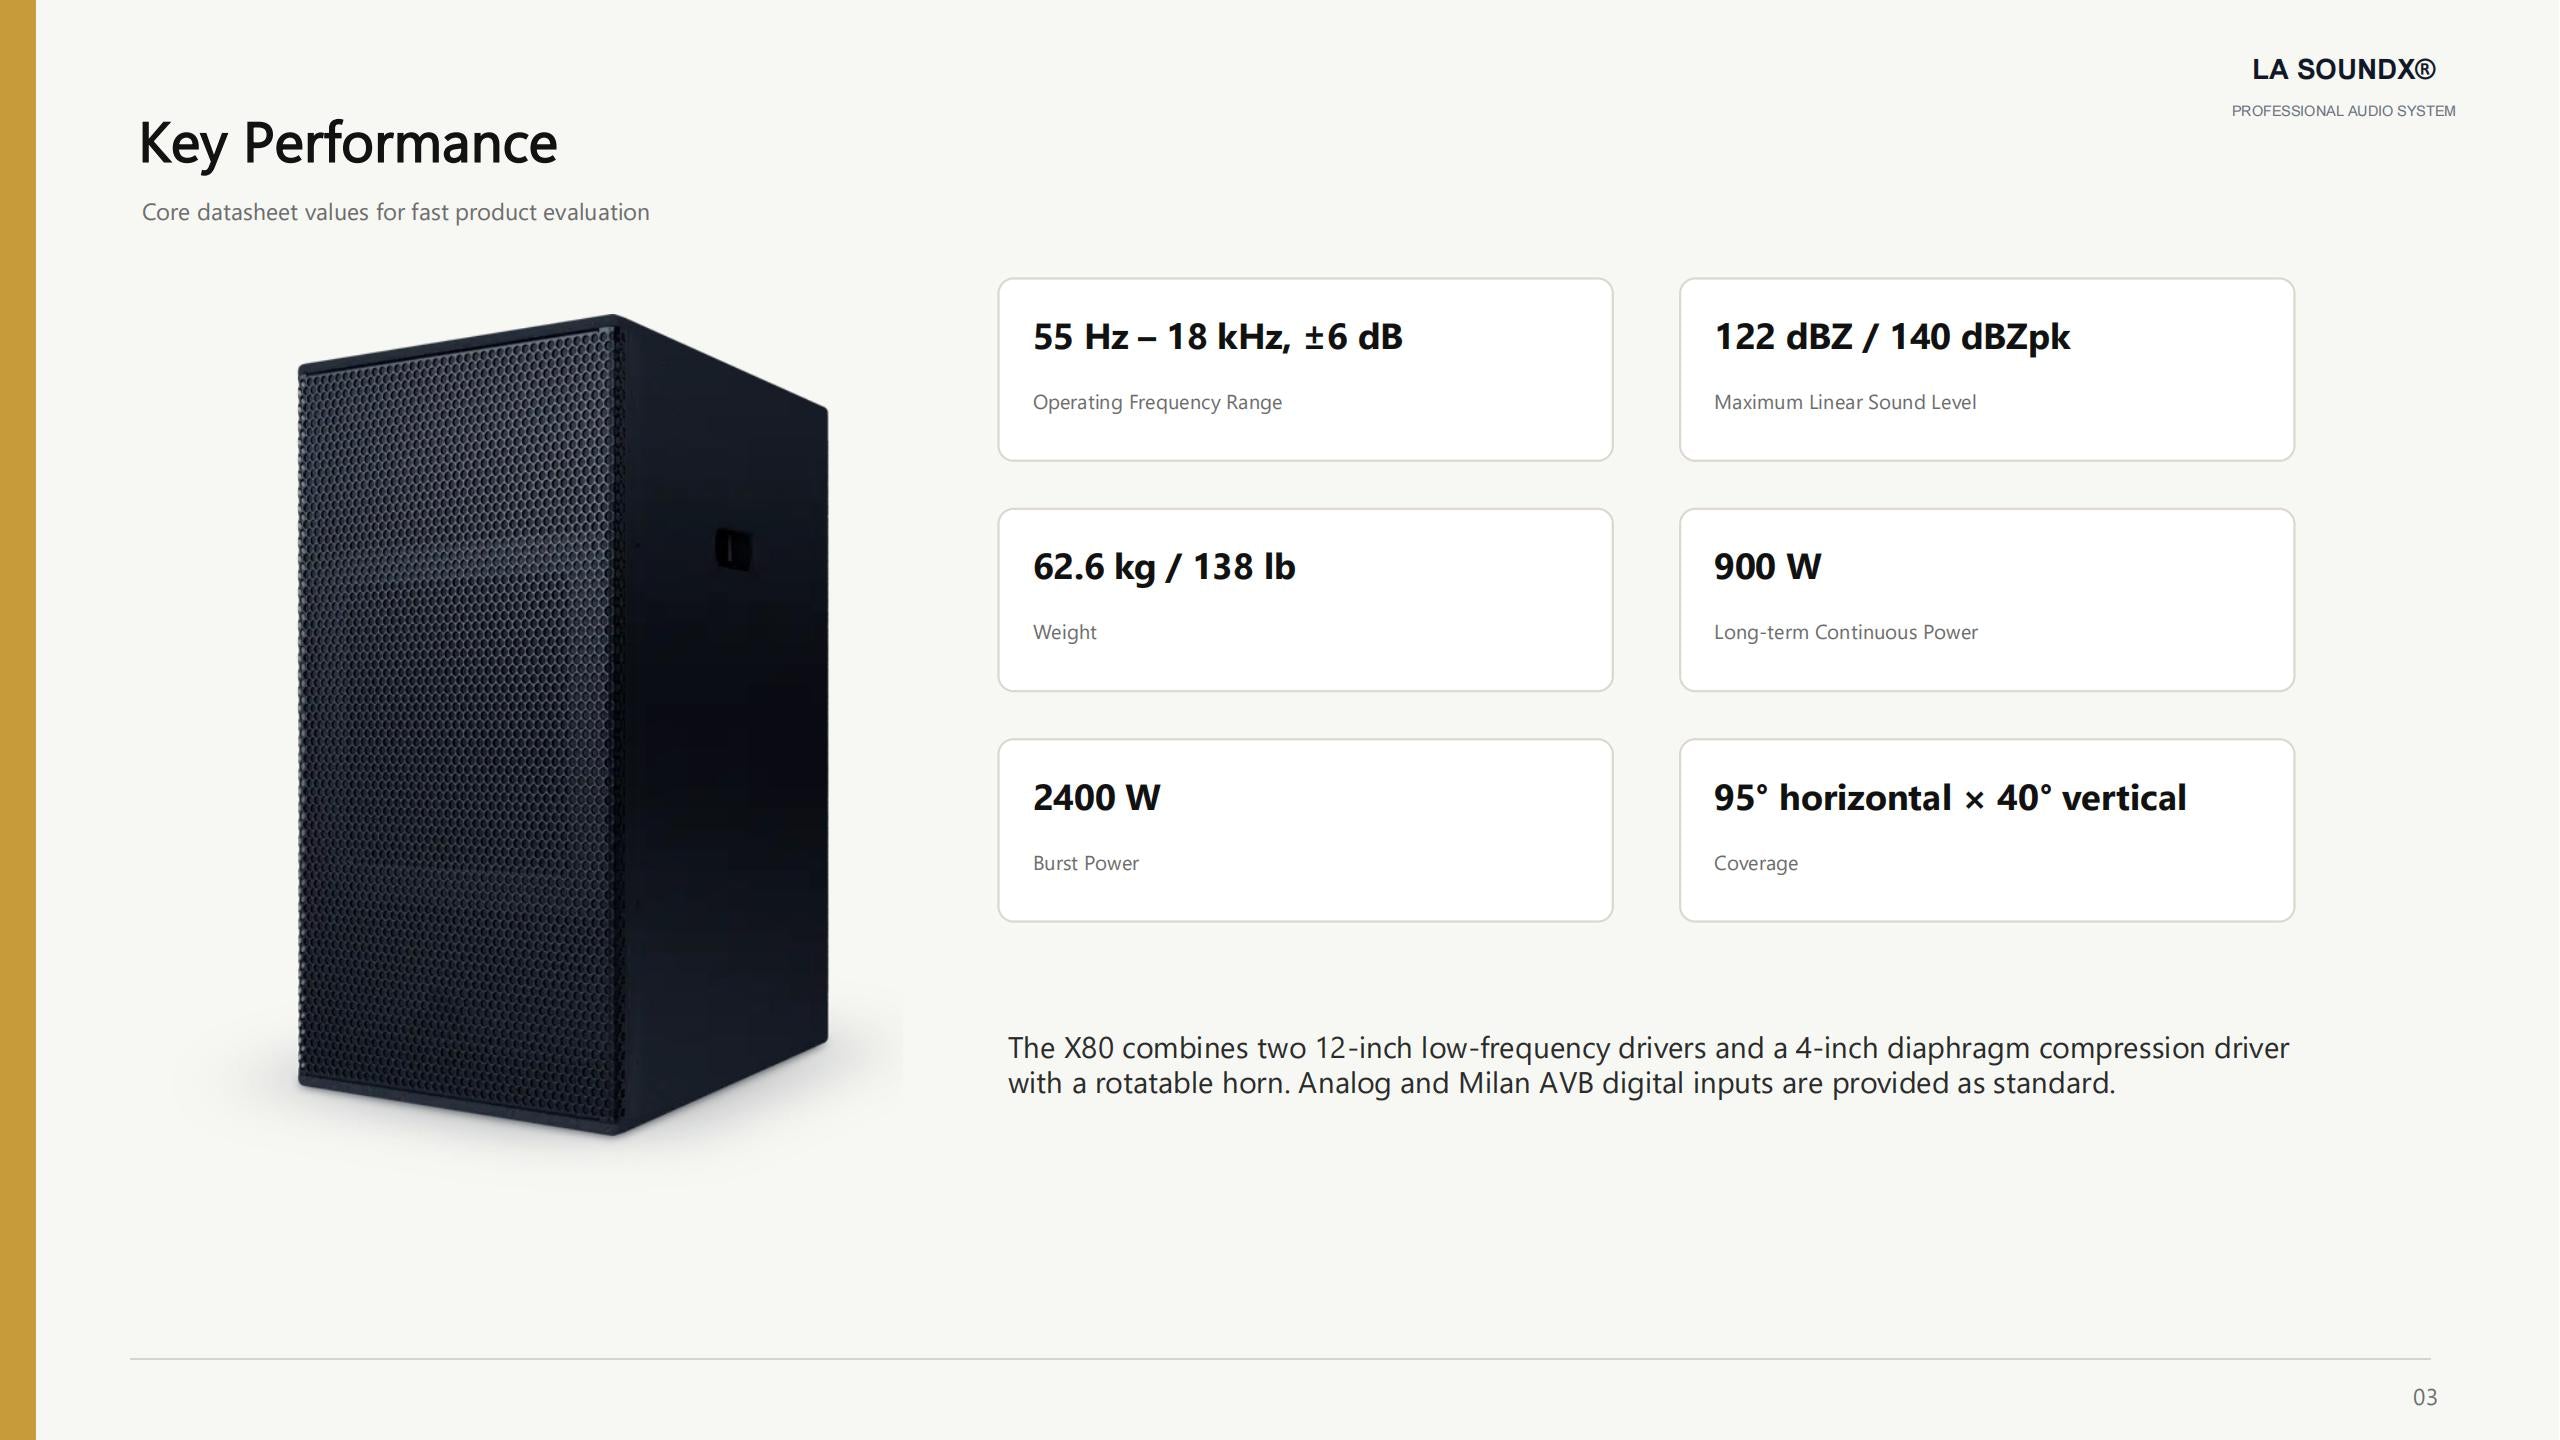Click the Core datasheet values subtitle
Screen dimensions: 2560x1440
[x=395, y=212]
